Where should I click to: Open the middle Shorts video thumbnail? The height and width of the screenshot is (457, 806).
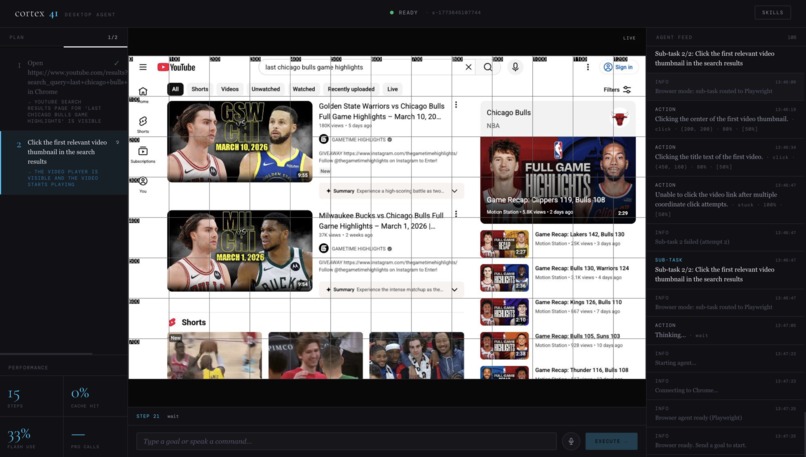click(x=316, y=356)
